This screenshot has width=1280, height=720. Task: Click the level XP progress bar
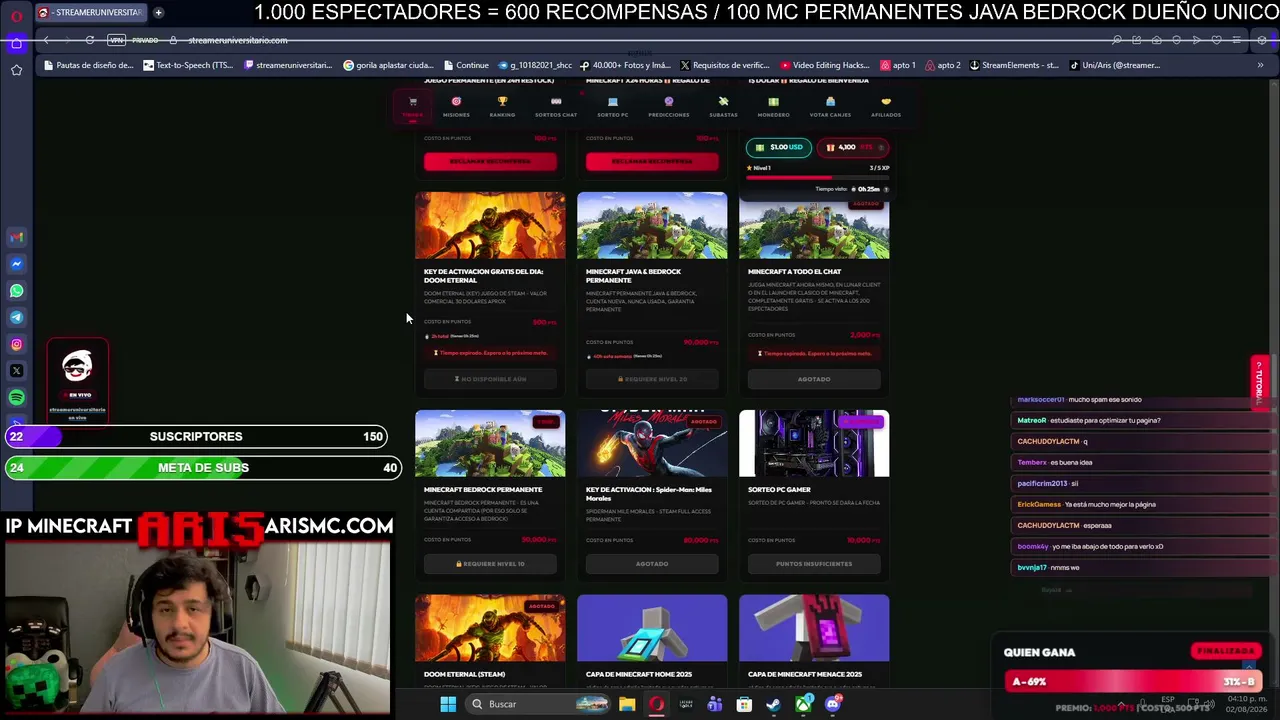pyautogui.click(x=818, y=178)
